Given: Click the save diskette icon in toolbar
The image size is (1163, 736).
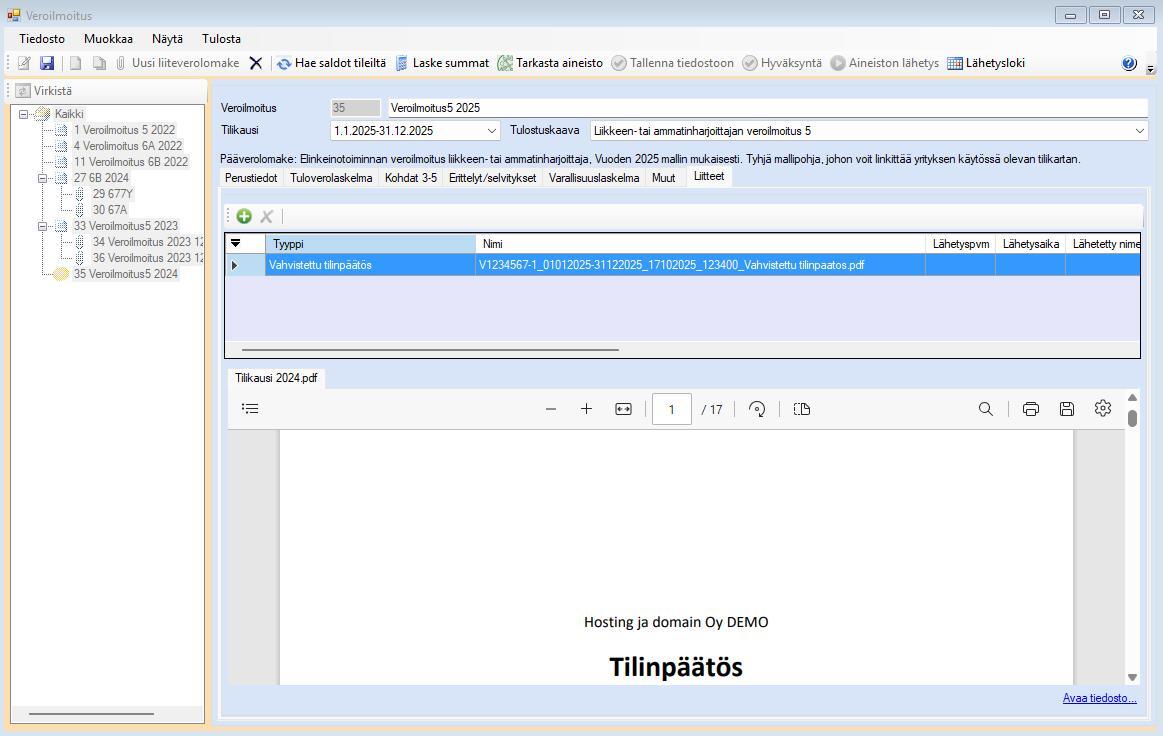Looking at the screenshot, I should [47, 63].
